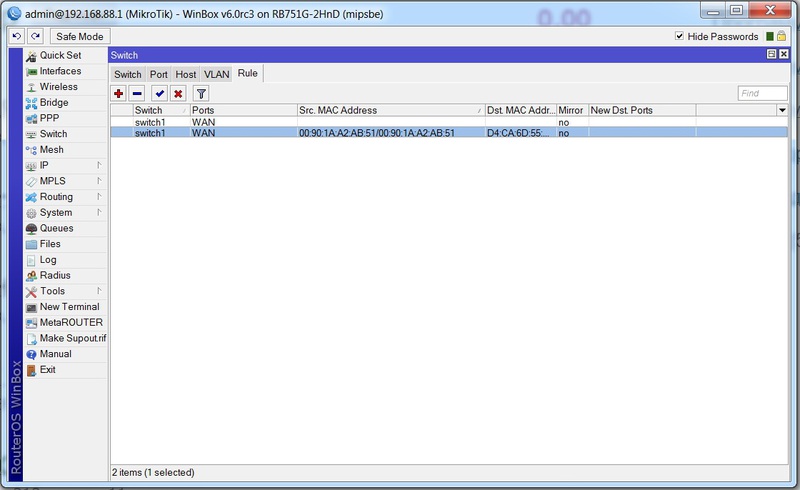This screenshot has width=800, height=490.
Task: Select row with Src MAC 00:90:1A:A2:AB:51
Action: 449,133
